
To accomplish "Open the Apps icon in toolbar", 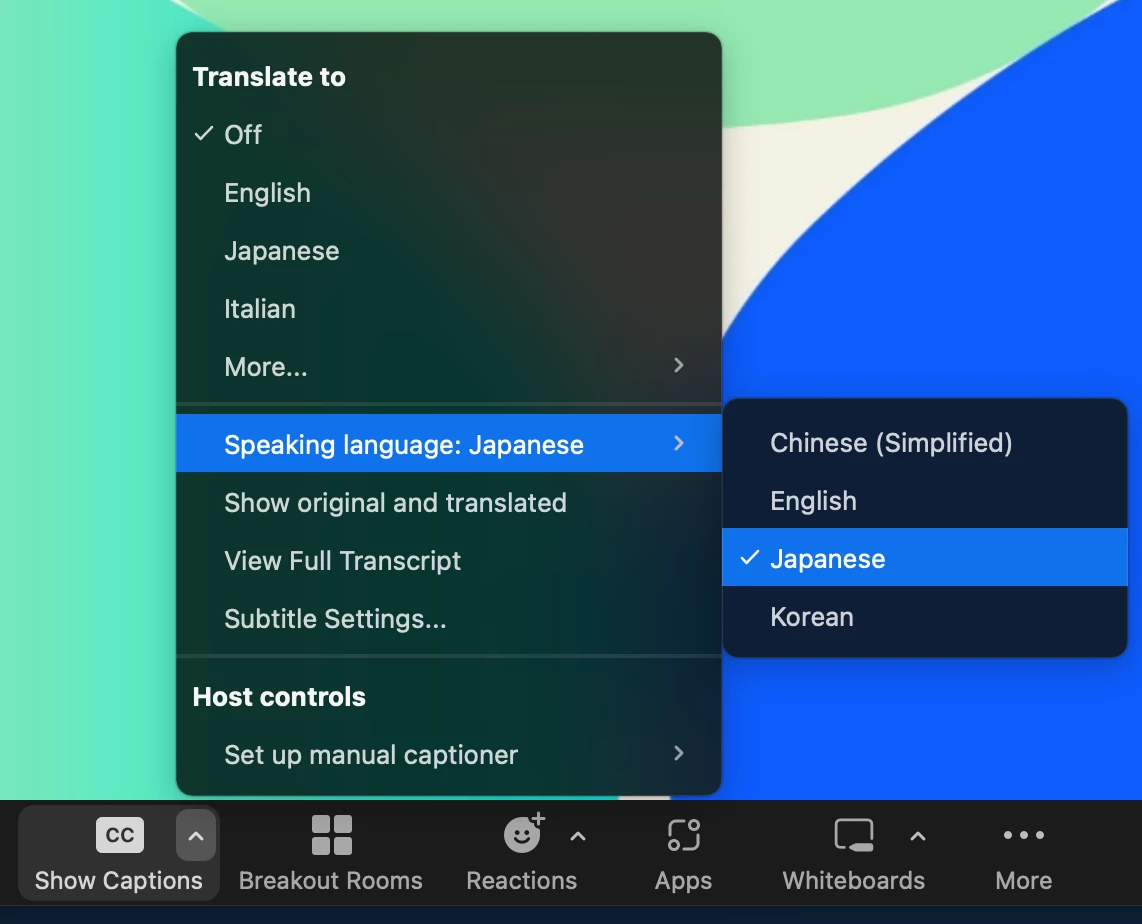I will point(683,834).
